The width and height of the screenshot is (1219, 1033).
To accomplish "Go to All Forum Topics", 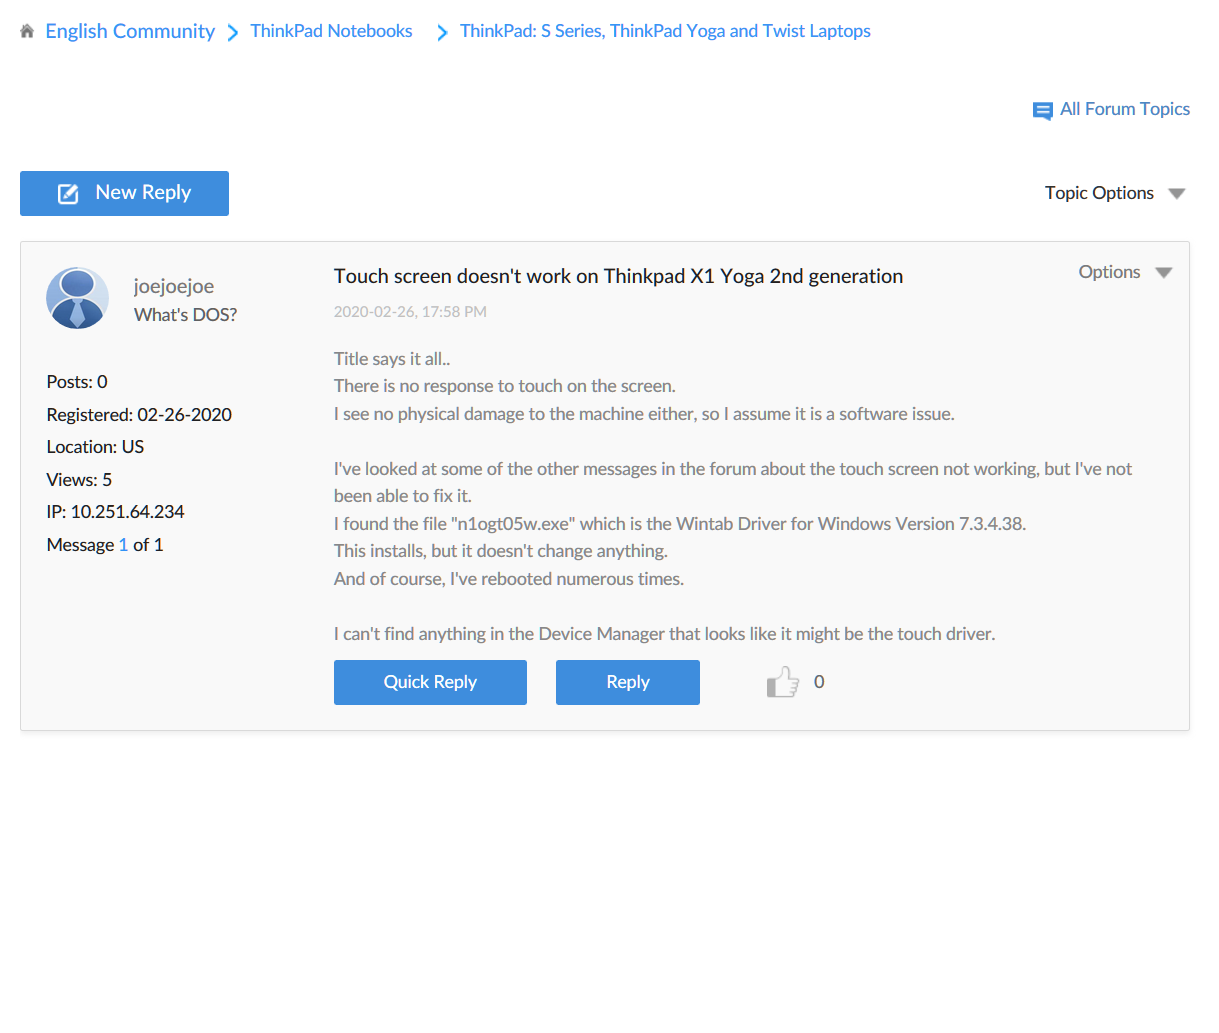I will pyautogui.click(x=1124, y=109).
